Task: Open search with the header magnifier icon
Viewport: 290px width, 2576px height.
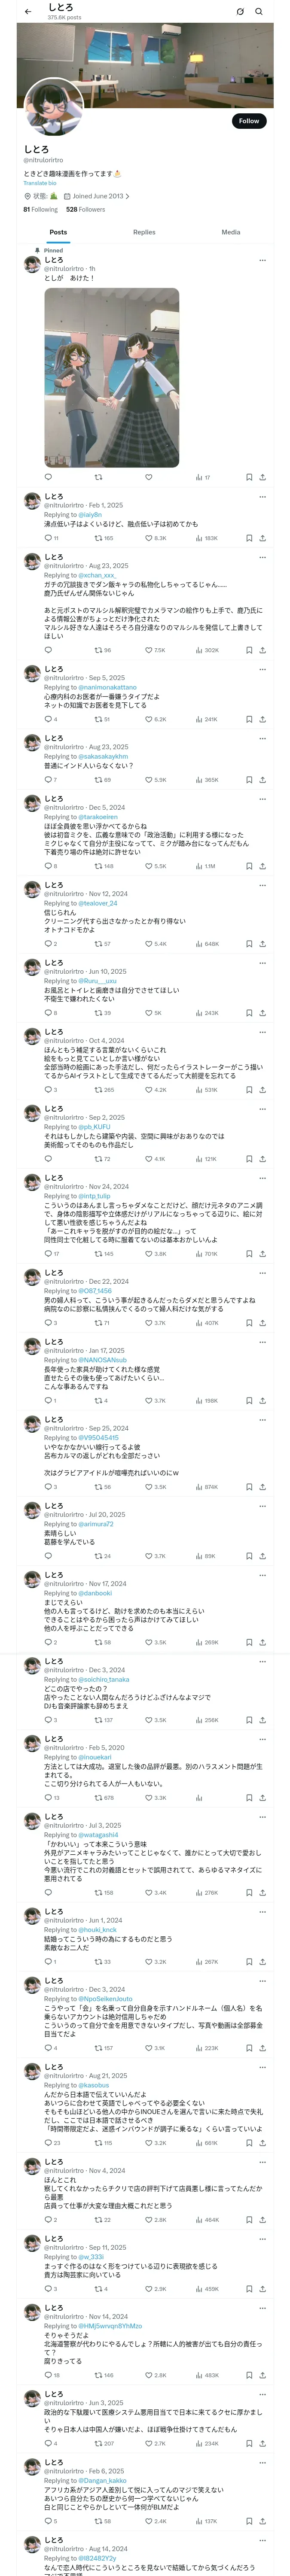Action: (x=259, y=12)
